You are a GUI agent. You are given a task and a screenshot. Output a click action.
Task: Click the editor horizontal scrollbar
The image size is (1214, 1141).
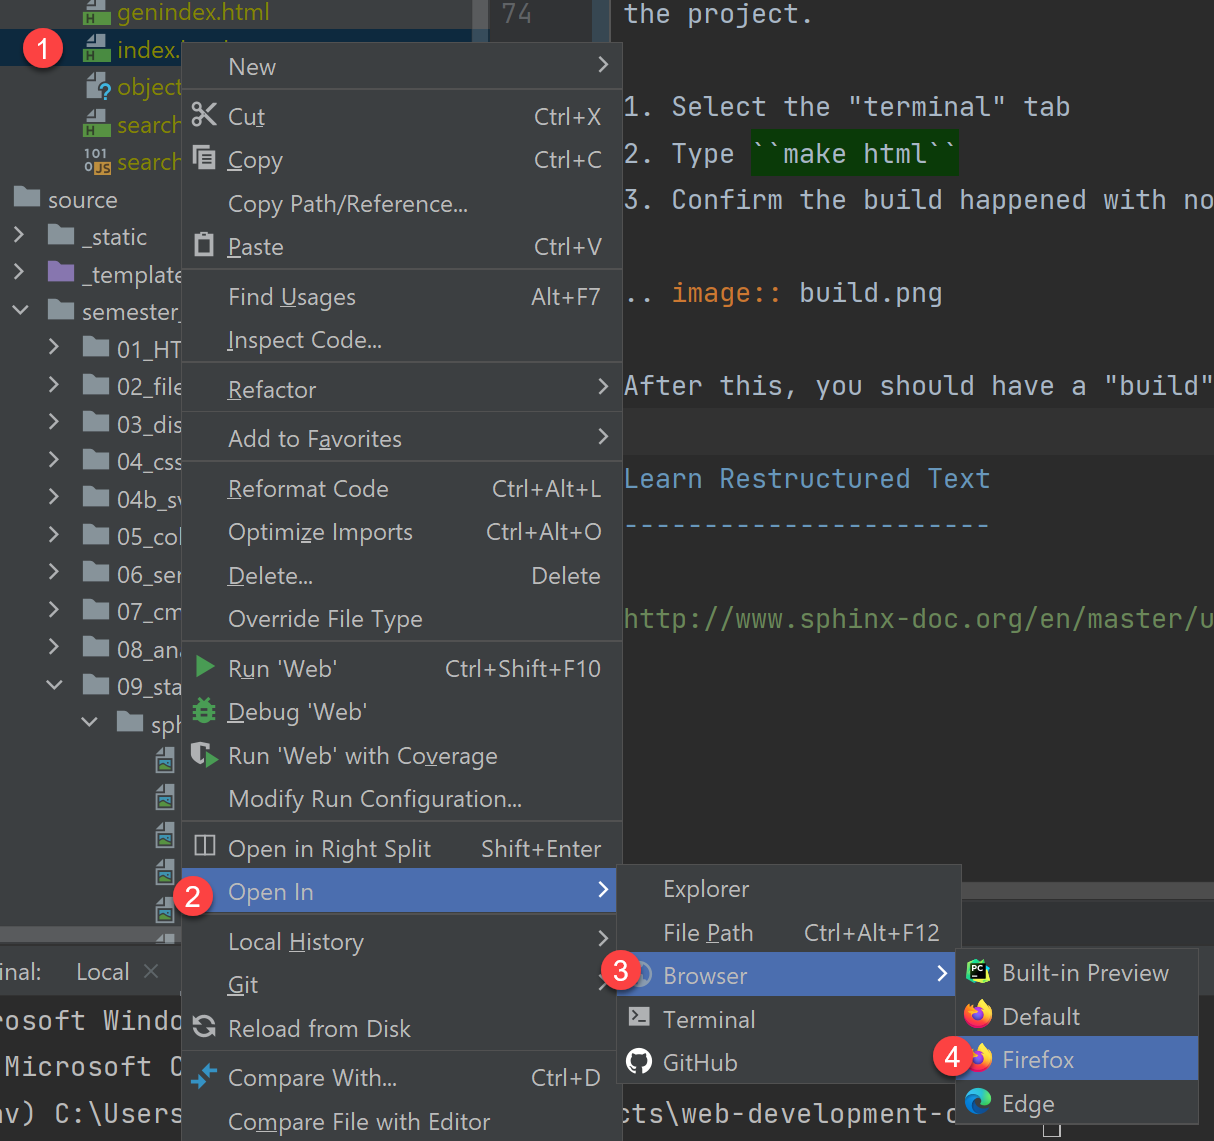pyautogui.click(x=1087, y=889)
